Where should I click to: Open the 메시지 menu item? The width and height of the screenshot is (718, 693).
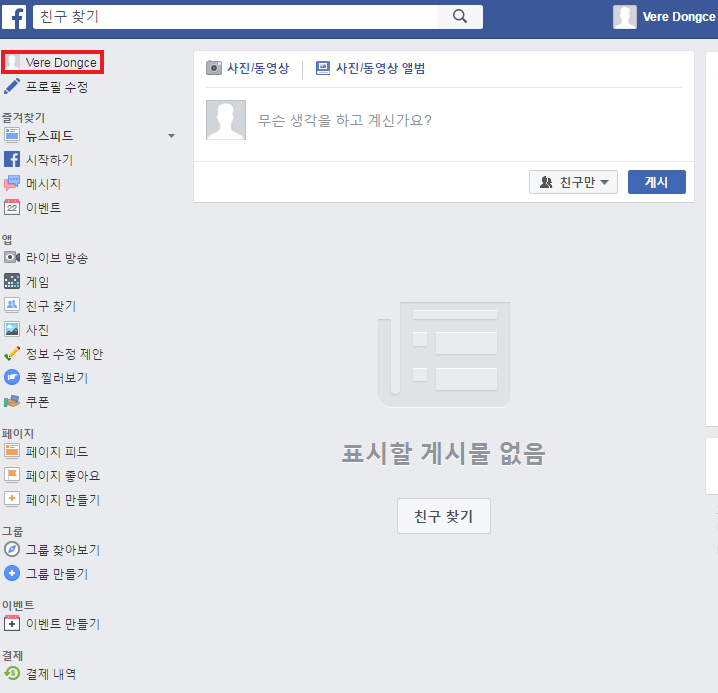[44, 184]
